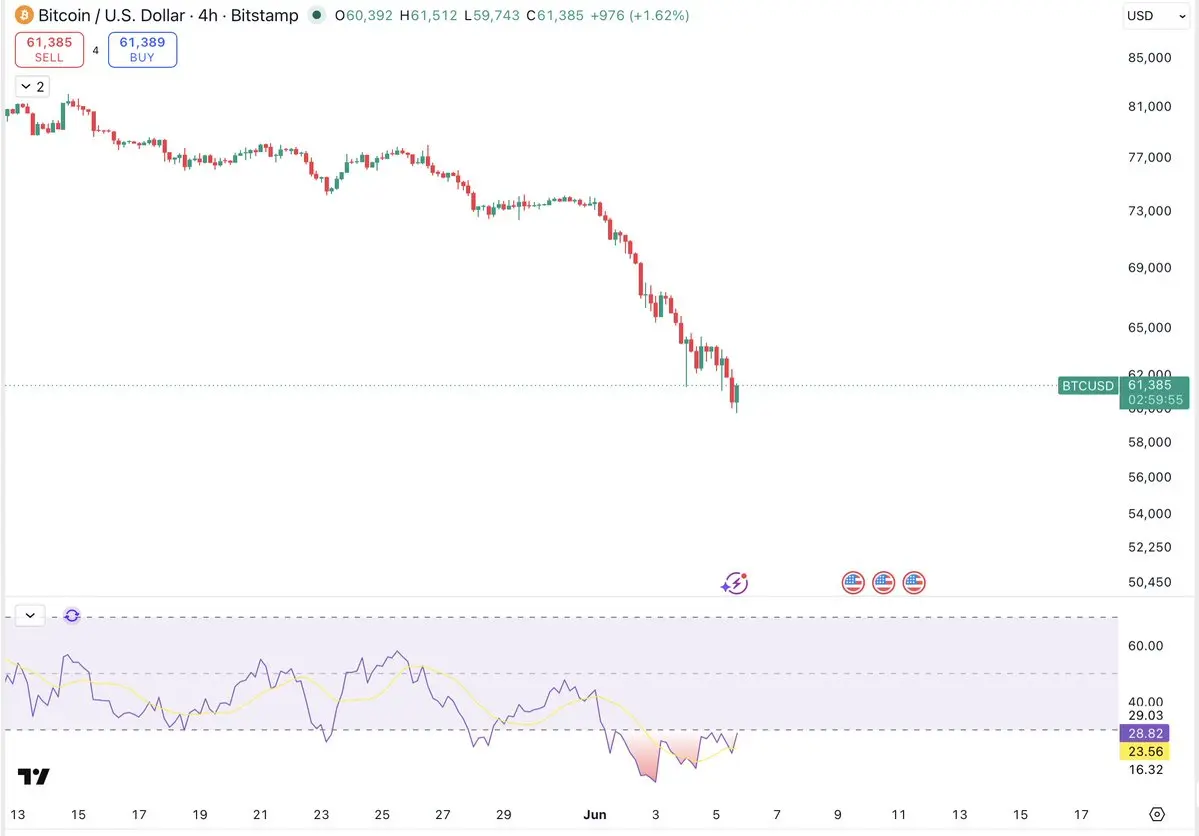Click the 65,000 price axis label
This screenshot has width=1199, height=836.
coord(1149,327)
